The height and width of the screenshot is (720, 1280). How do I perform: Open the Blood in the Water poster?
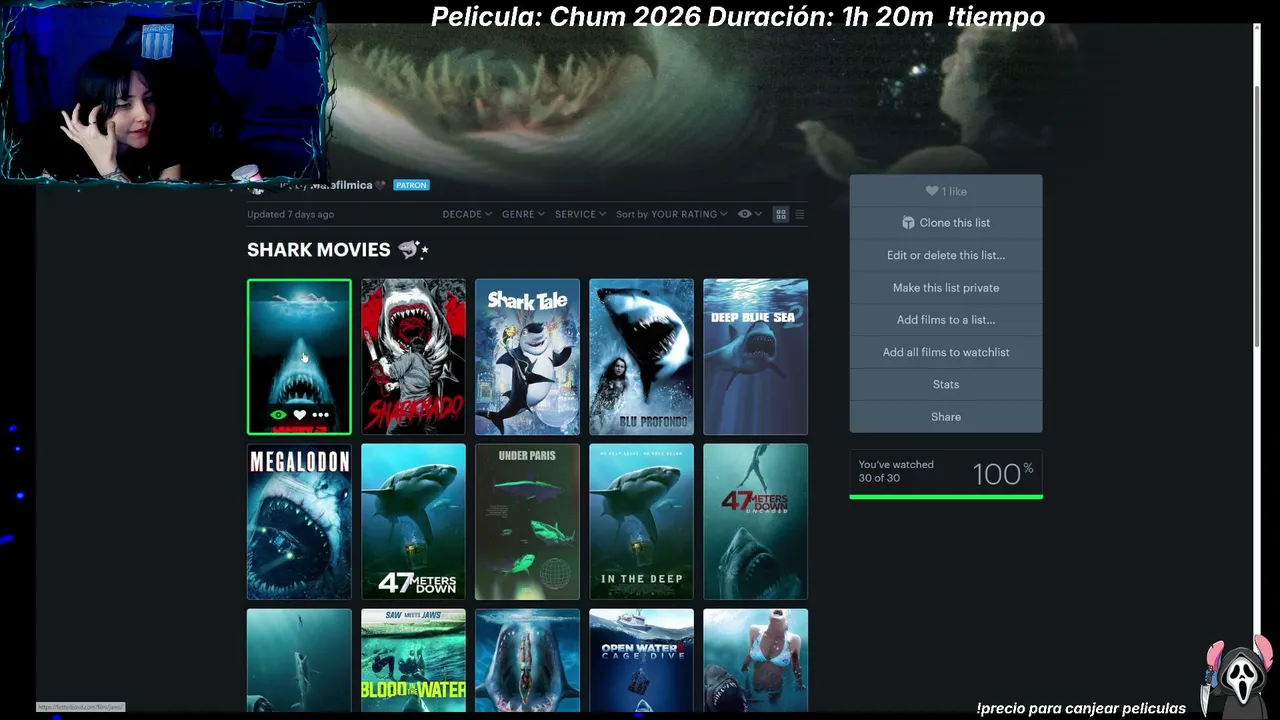413,660
